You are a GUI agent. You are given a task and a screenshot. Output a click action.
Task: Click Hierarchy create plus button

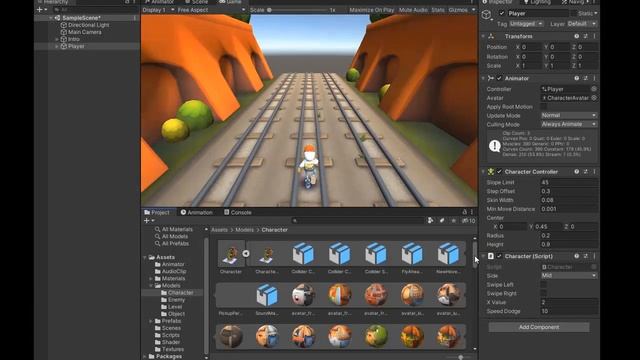point(40,9)
